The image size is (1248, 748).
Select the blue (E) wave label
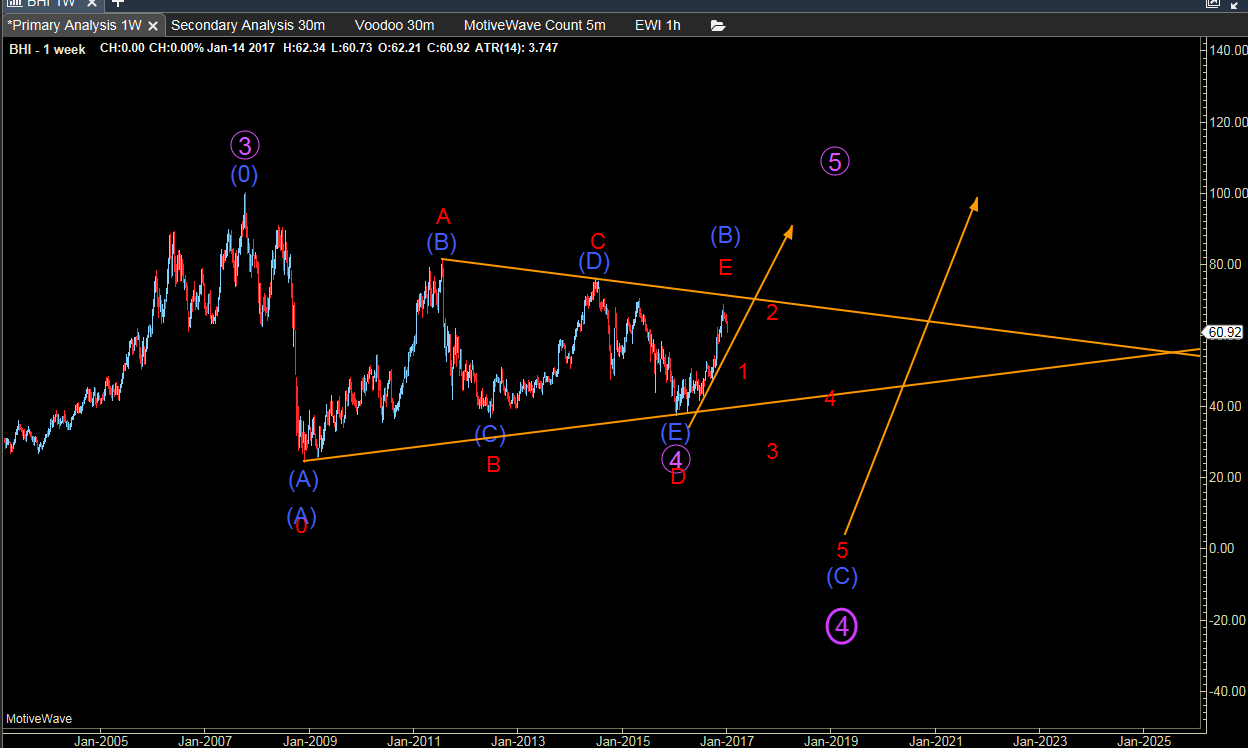tap(675, 433)
